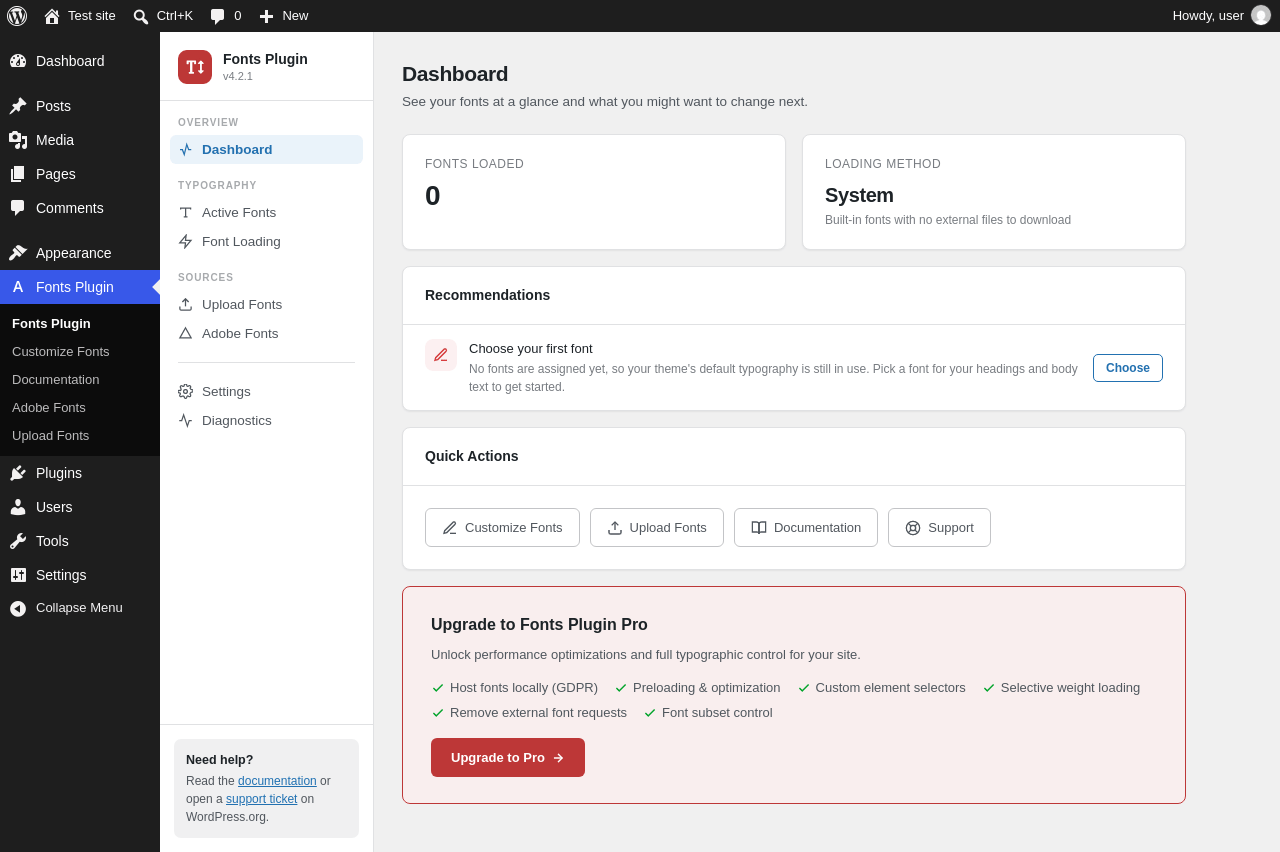Click the Font Loading lightning icon
The width and height of the screenshot is (1280, 852).
coord(185,241)
